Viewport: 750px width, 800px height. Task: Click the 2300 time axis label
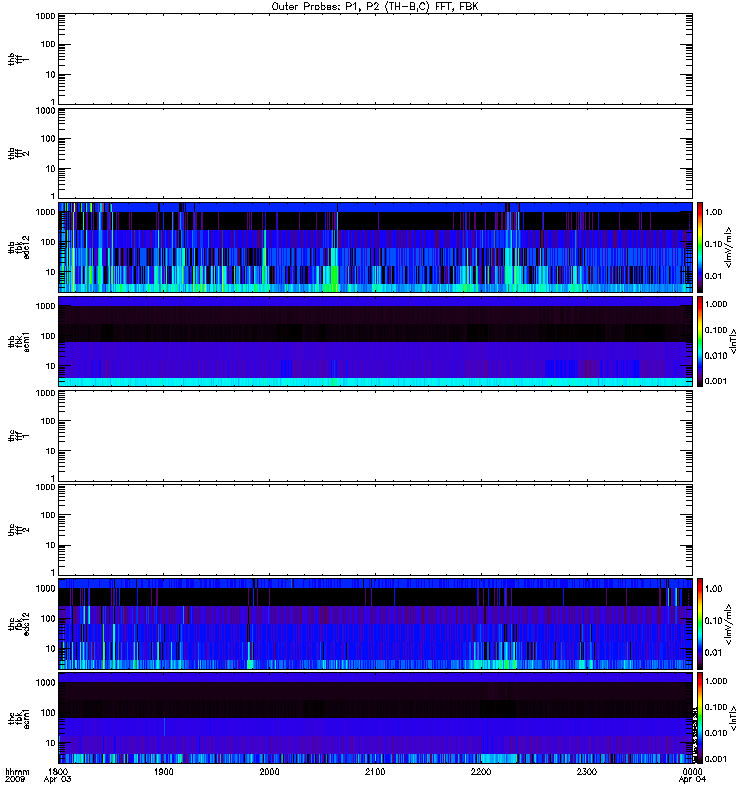[587, 771]
